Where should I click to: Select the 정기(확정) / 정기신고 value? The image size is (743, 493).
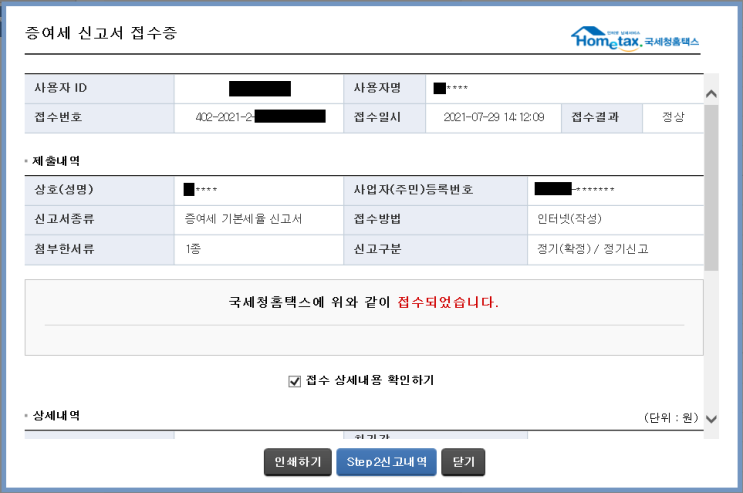coord(592,249)
